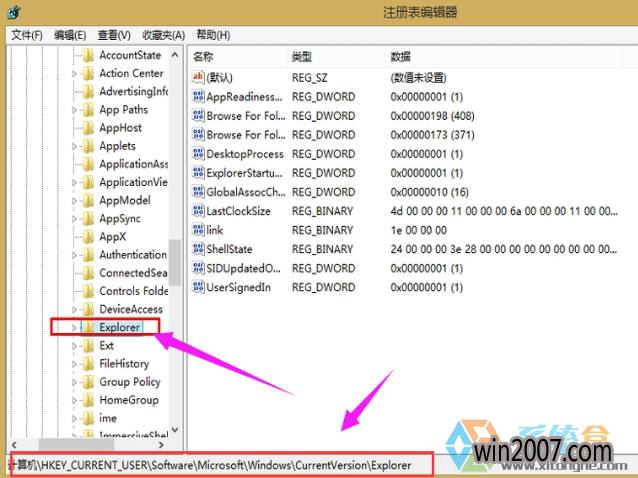Click the 1e 00 00 00 data cell
The height and width of the screenshot is (478, 638).
click(x=419, y=230)
